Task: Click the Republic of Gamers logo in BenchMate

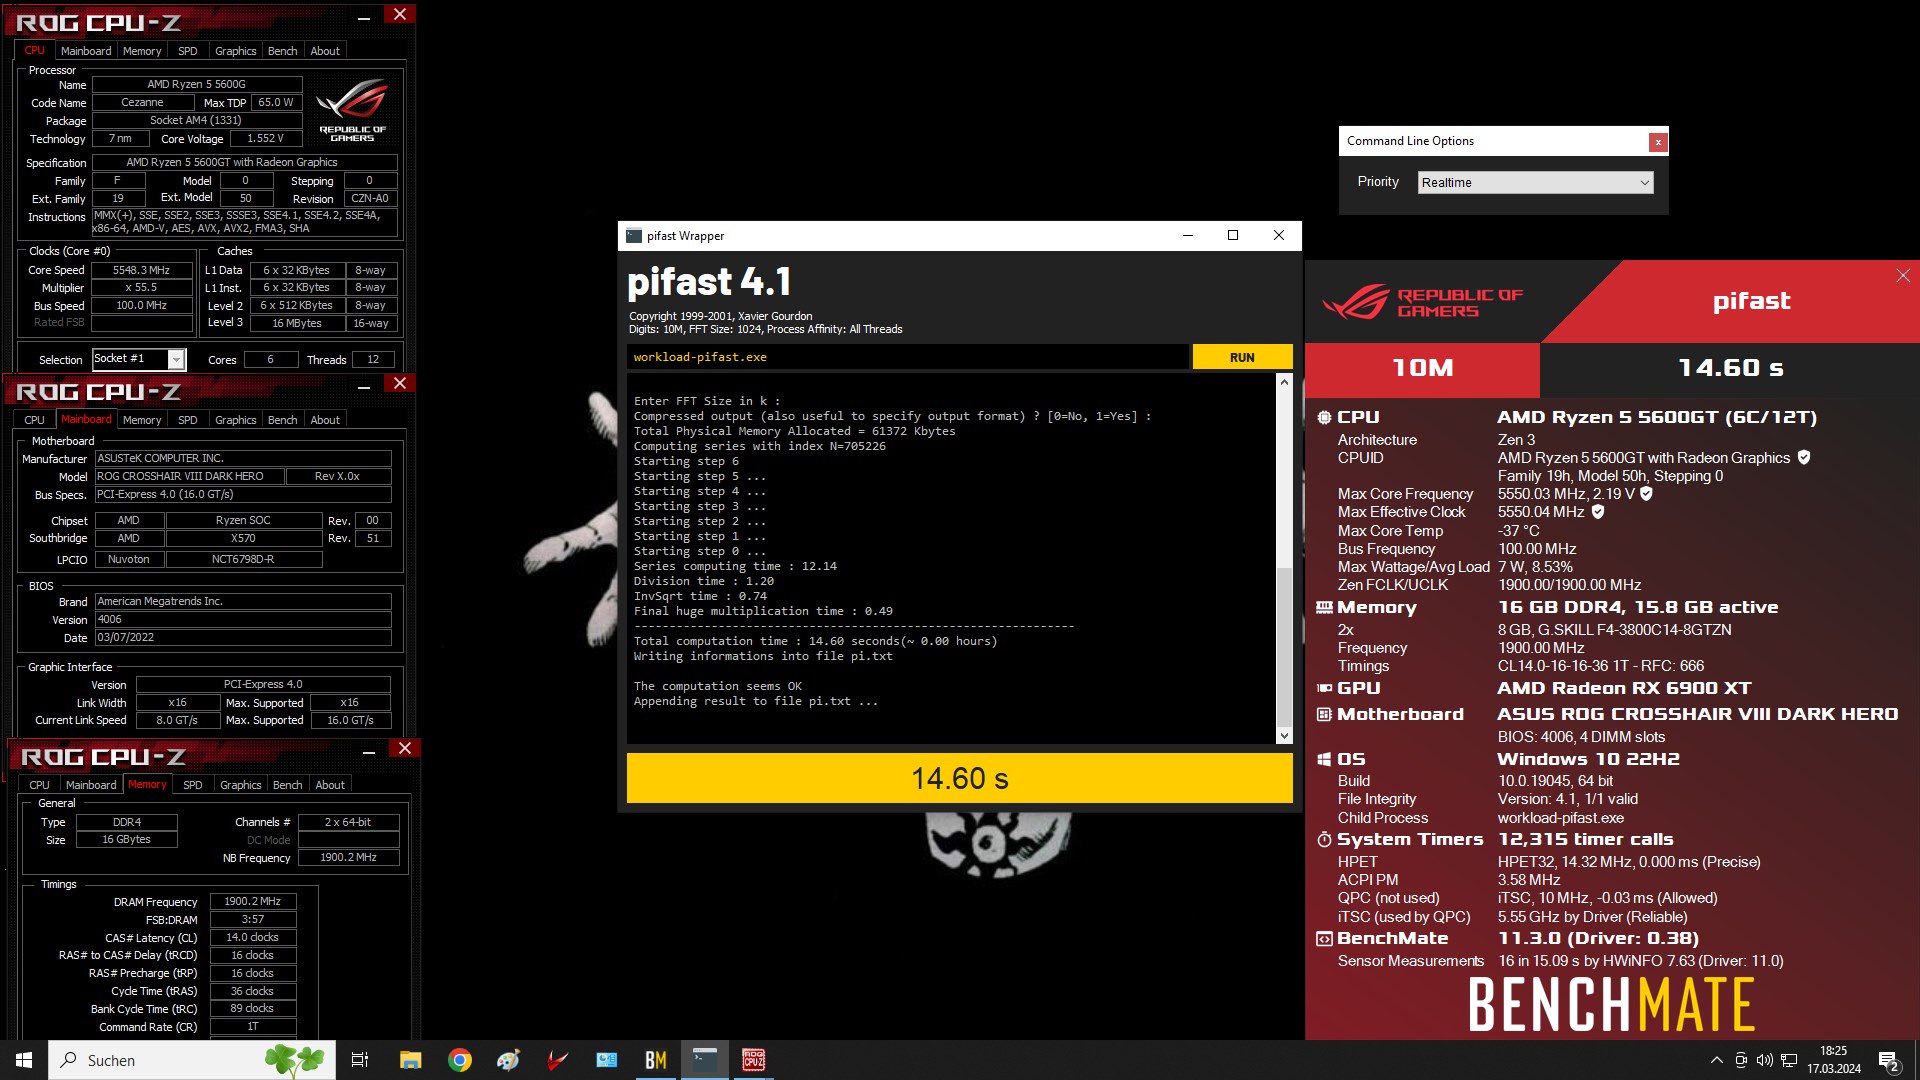Action: (x=1423, y=302)
